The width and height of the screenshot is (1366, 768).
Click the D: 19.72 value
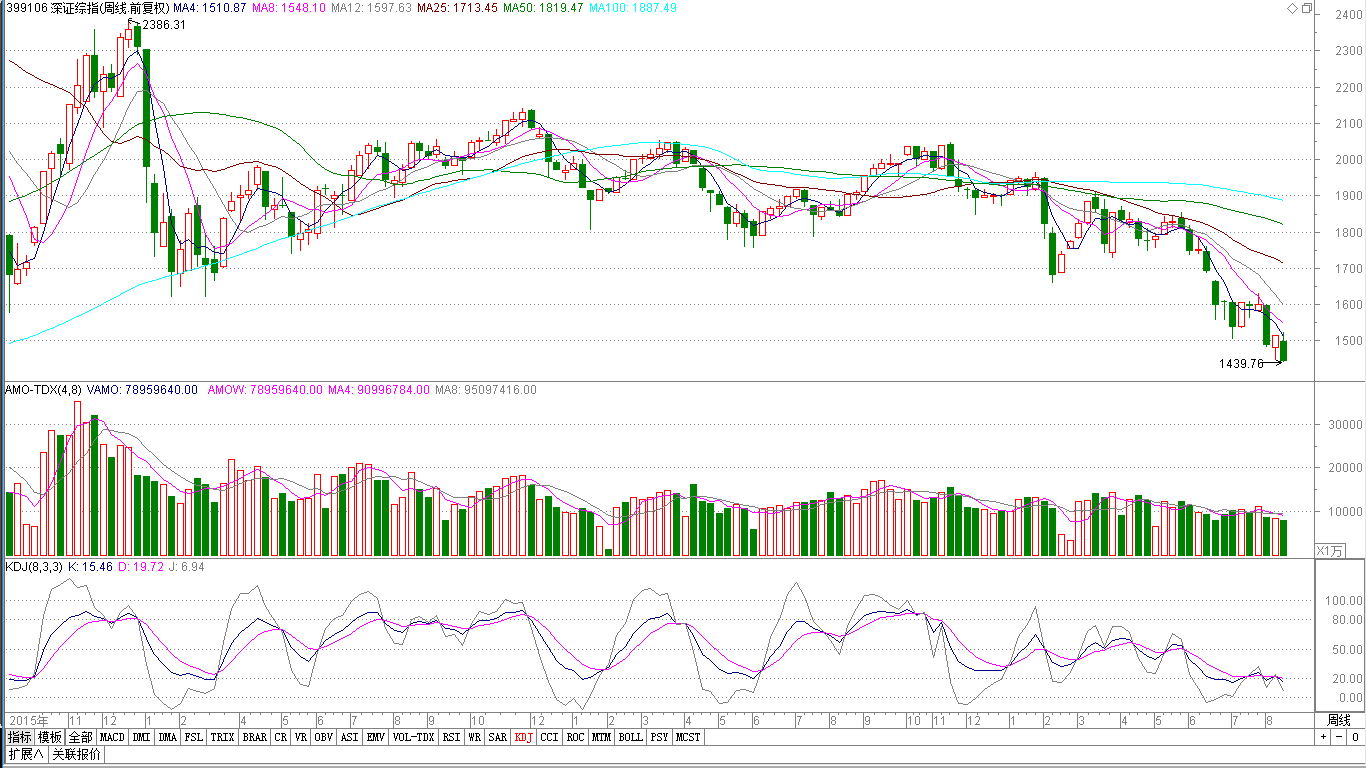[x=140, y=567]
